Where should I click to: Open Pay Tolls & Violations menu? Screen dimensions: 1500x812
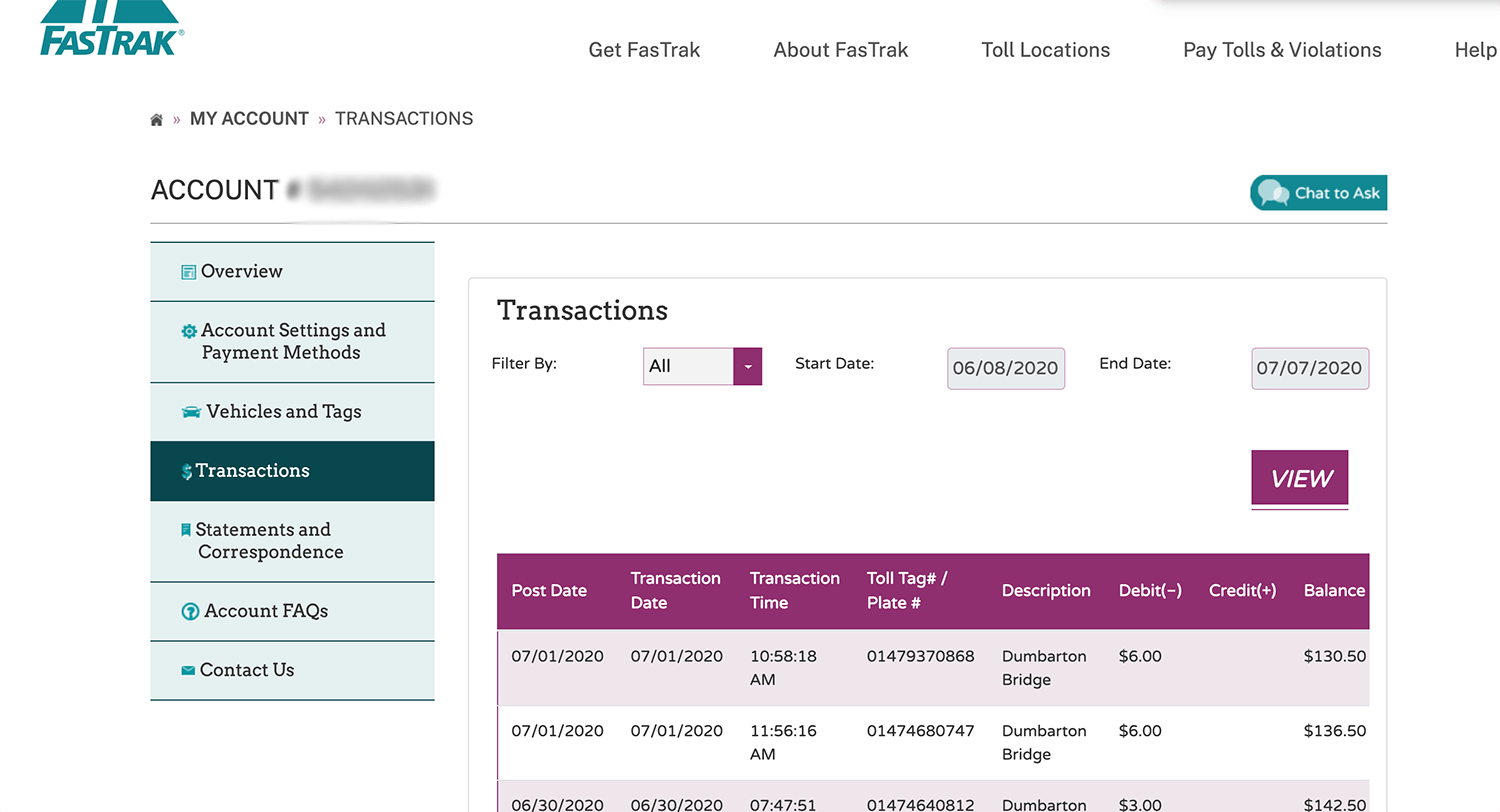tap(1282, 50)
